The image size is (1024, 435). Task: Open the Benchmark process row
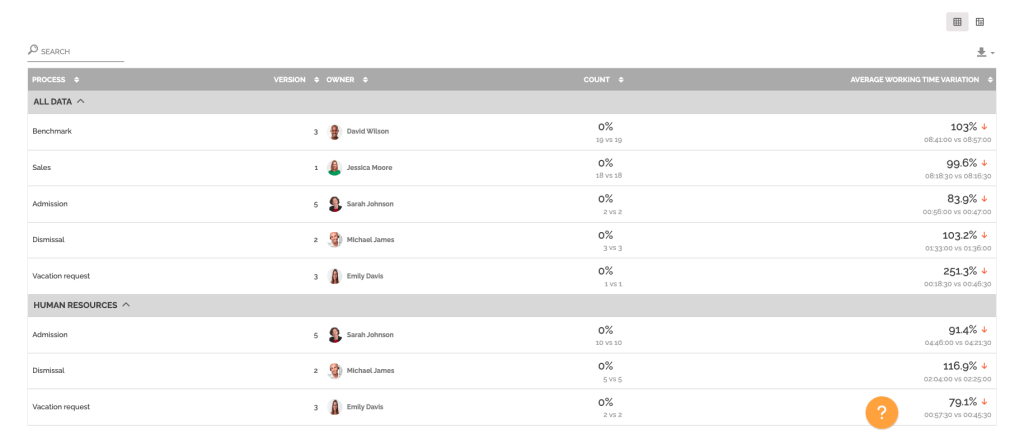tap(52, 131)
